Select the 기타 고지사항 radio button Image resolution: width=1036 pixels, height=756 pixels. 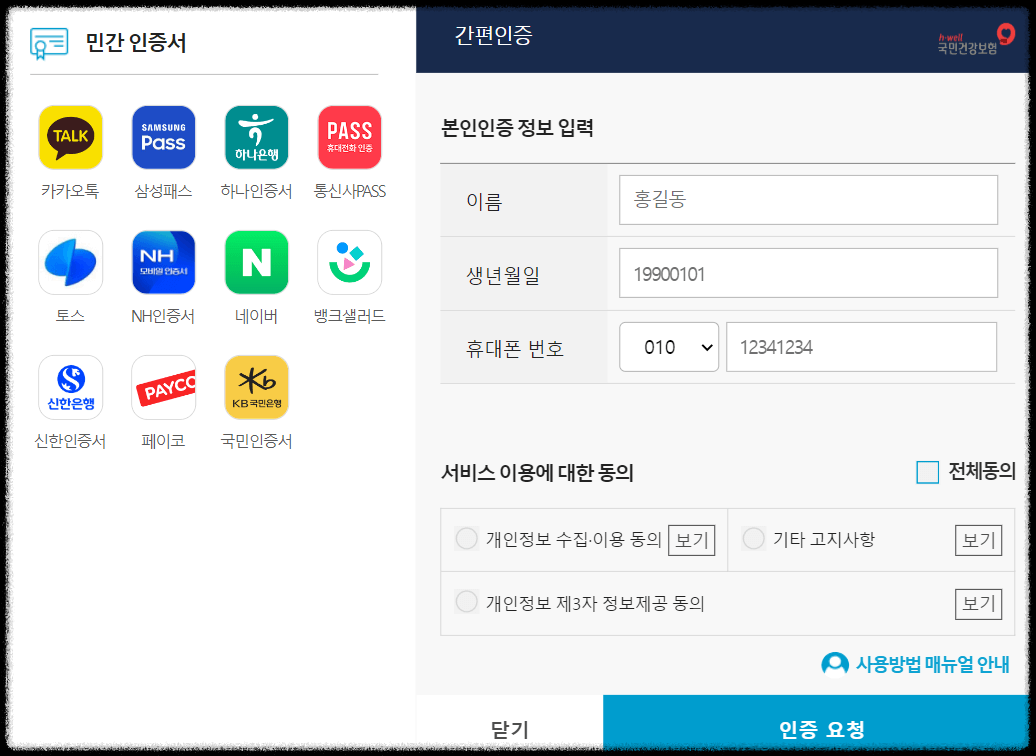[753, 538]
